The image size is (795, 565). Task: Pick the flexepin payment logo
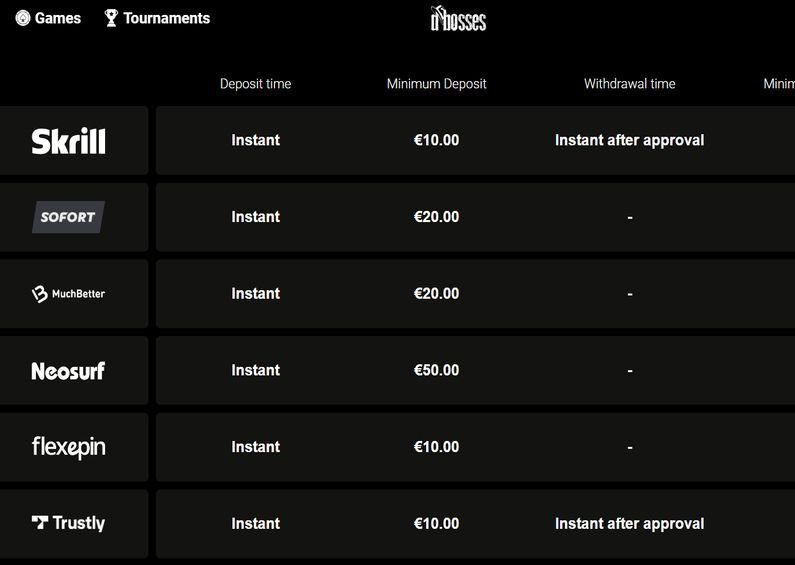pos(68,447)
